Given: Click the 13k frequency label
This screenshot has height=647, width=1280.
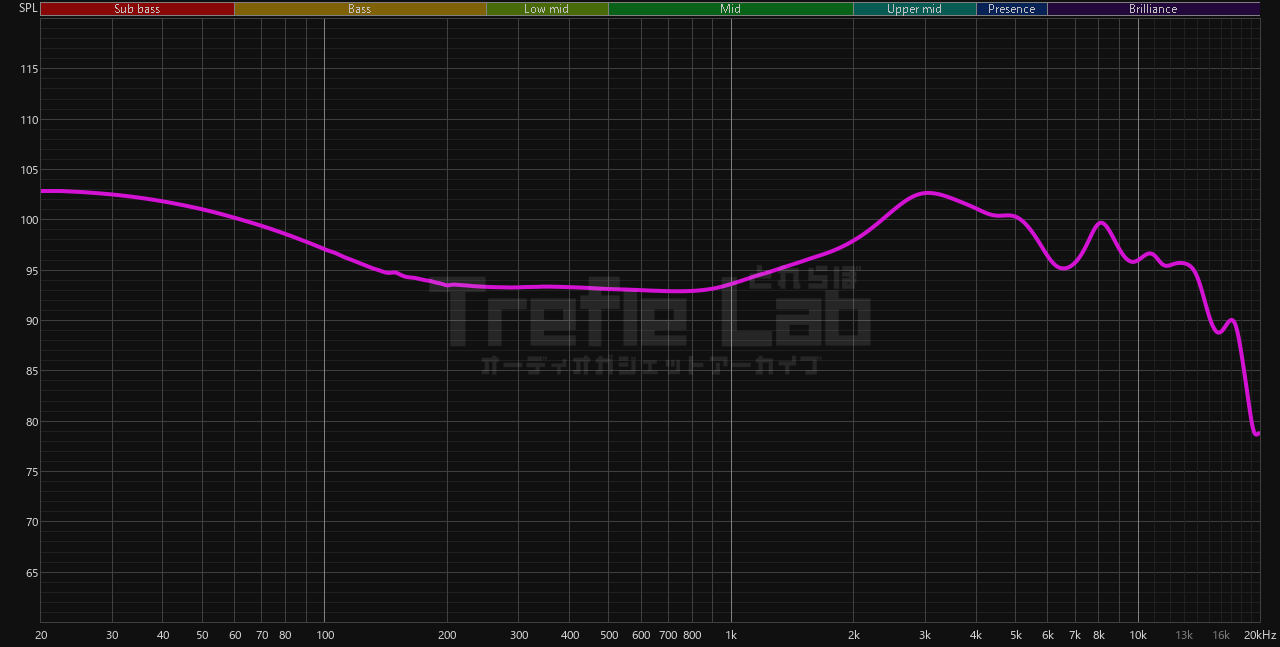Looking at the screenshot, I should [1185, 635].
